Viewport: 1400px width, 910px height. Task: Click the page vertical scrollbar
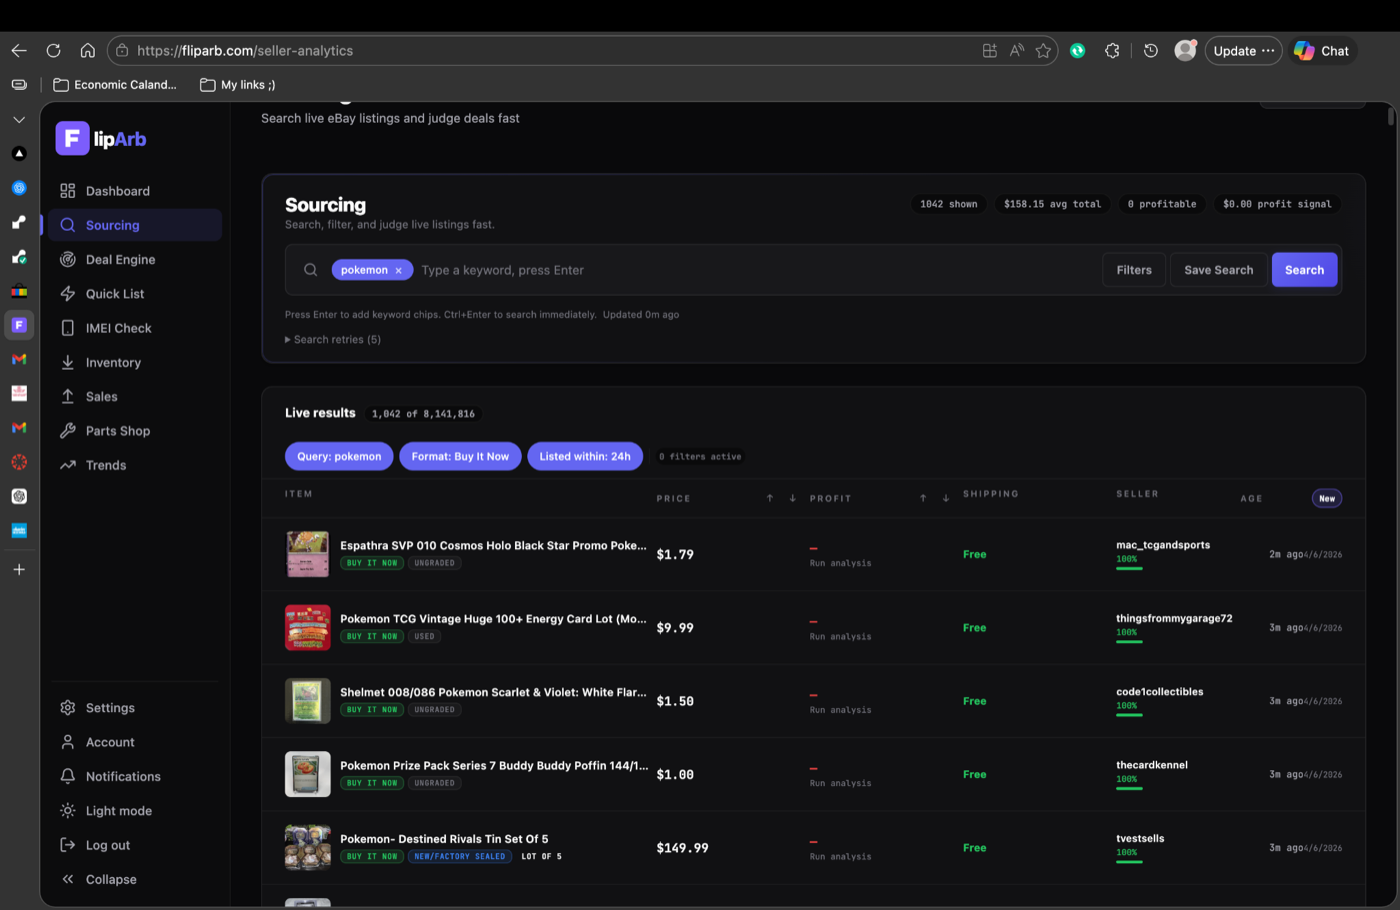pos(1391,117)
